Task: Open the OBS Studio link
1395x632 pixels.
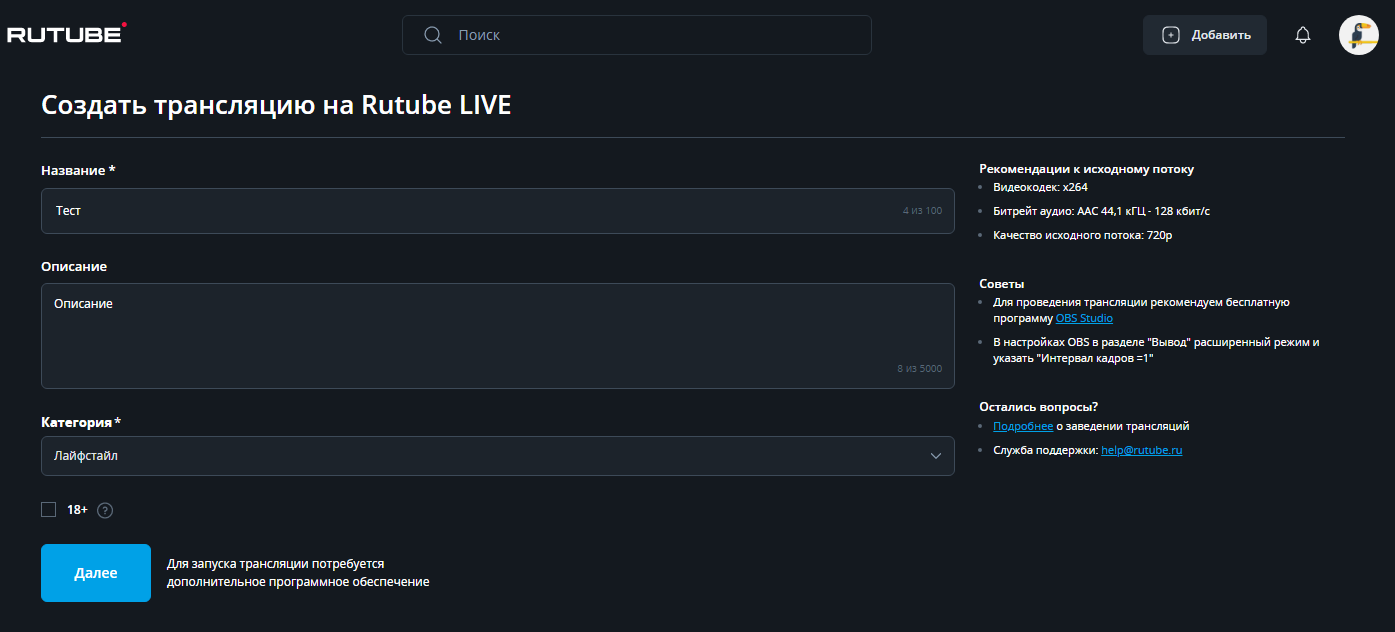Action: point(1084,318)
